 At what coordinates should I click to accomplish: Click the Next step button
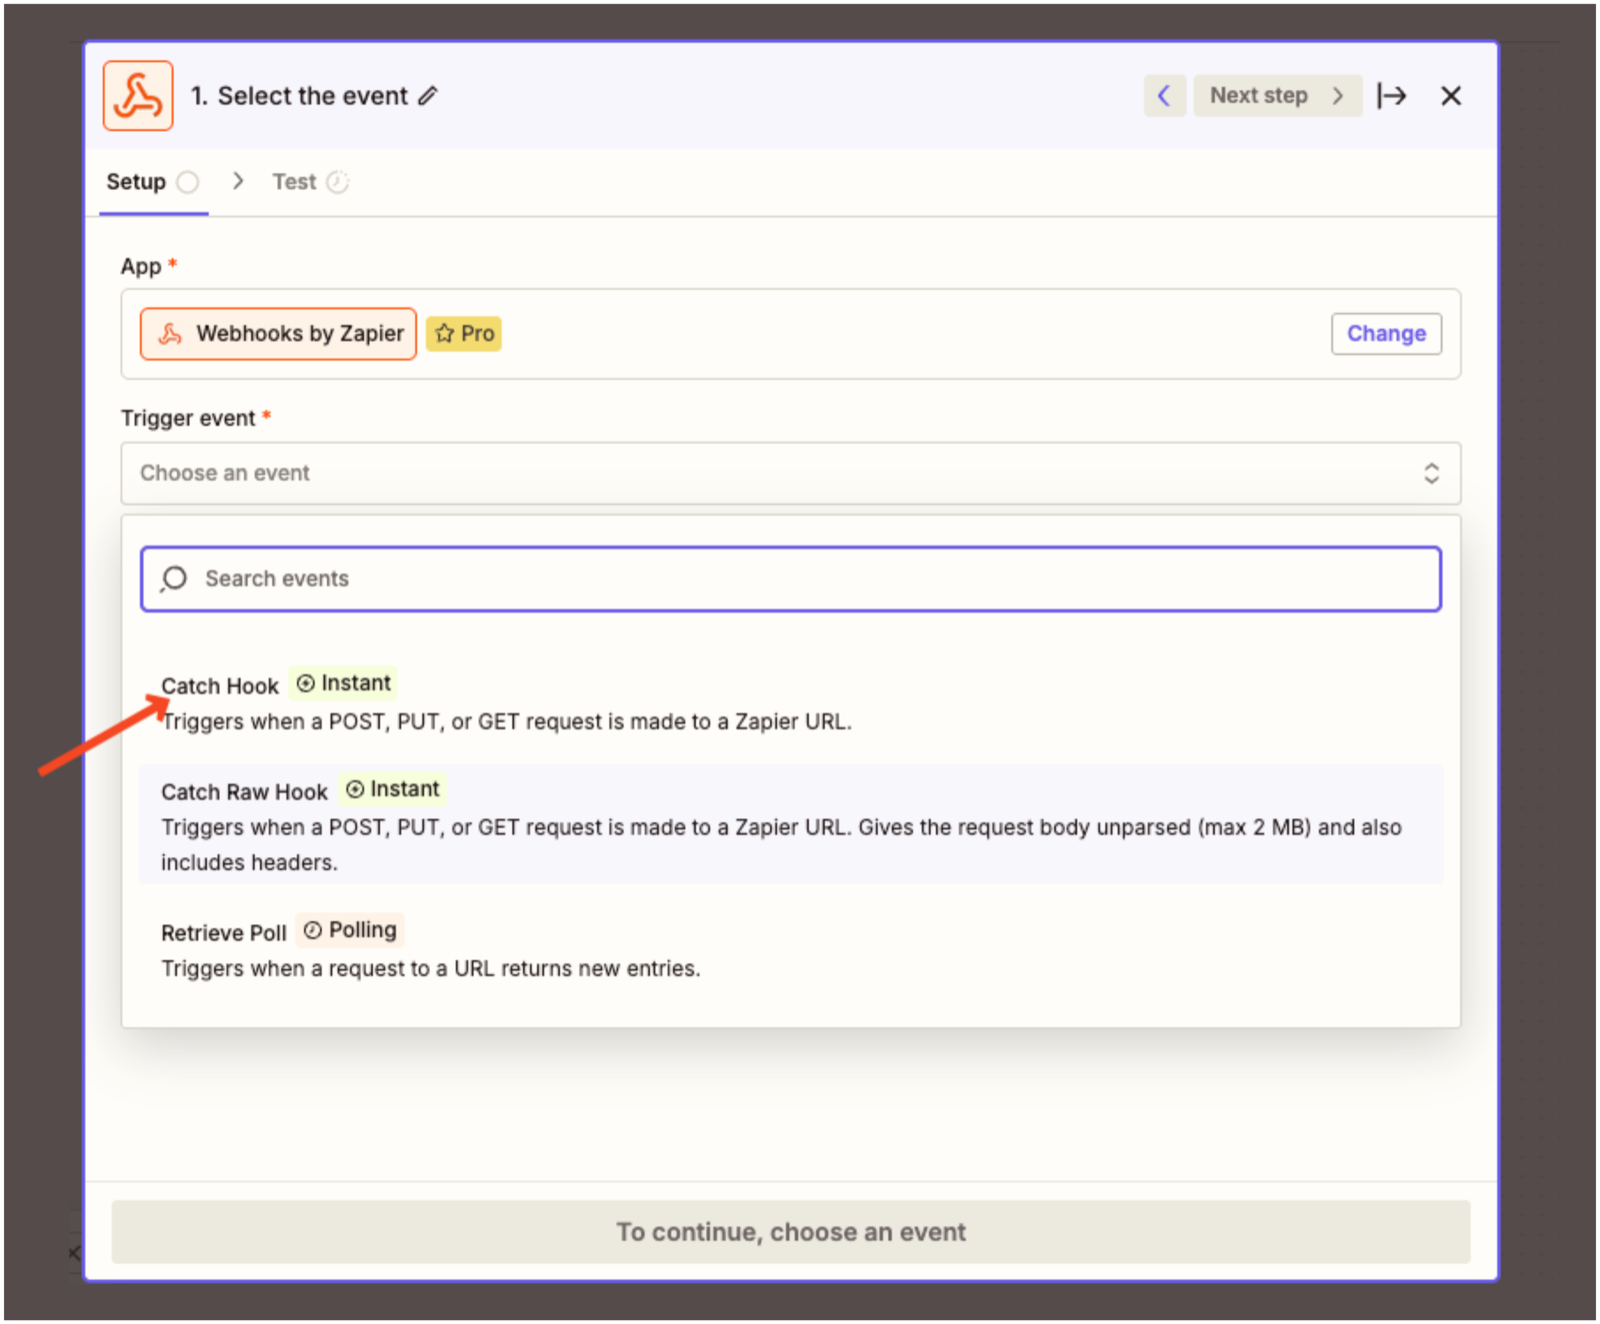click(1277, 96)
